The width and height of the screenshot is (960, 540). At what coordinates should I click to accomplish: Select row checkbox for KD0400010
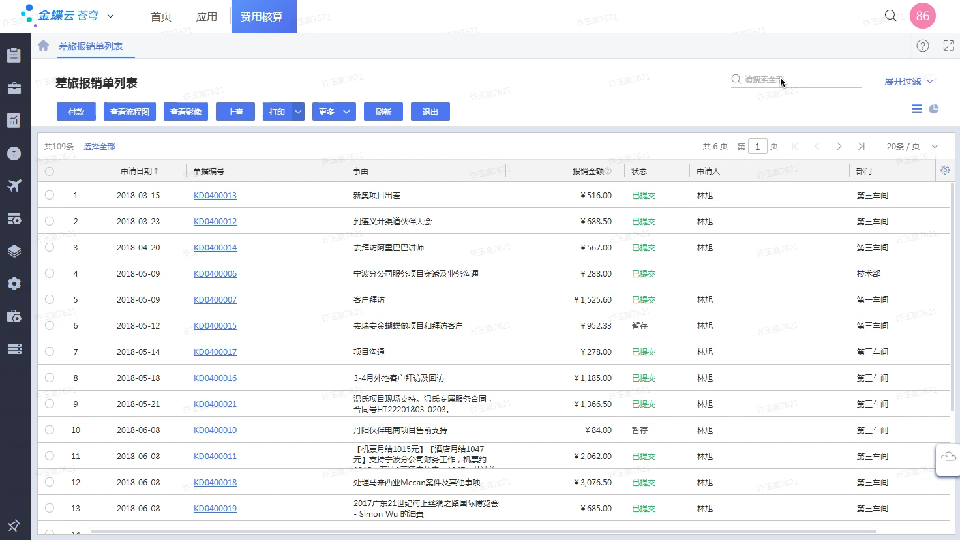coord(50,430)
